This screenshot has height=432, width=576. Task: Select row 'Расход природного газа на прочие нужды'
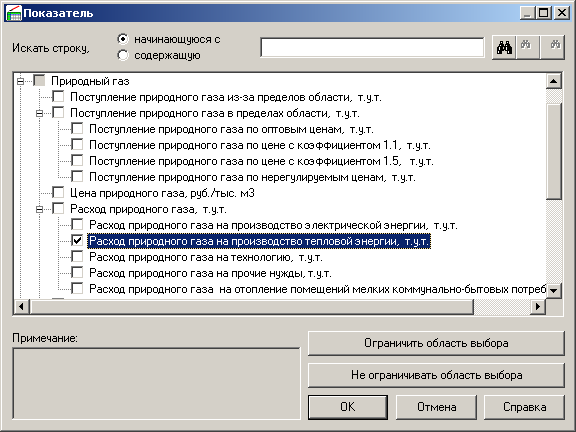tap(210, 273)
